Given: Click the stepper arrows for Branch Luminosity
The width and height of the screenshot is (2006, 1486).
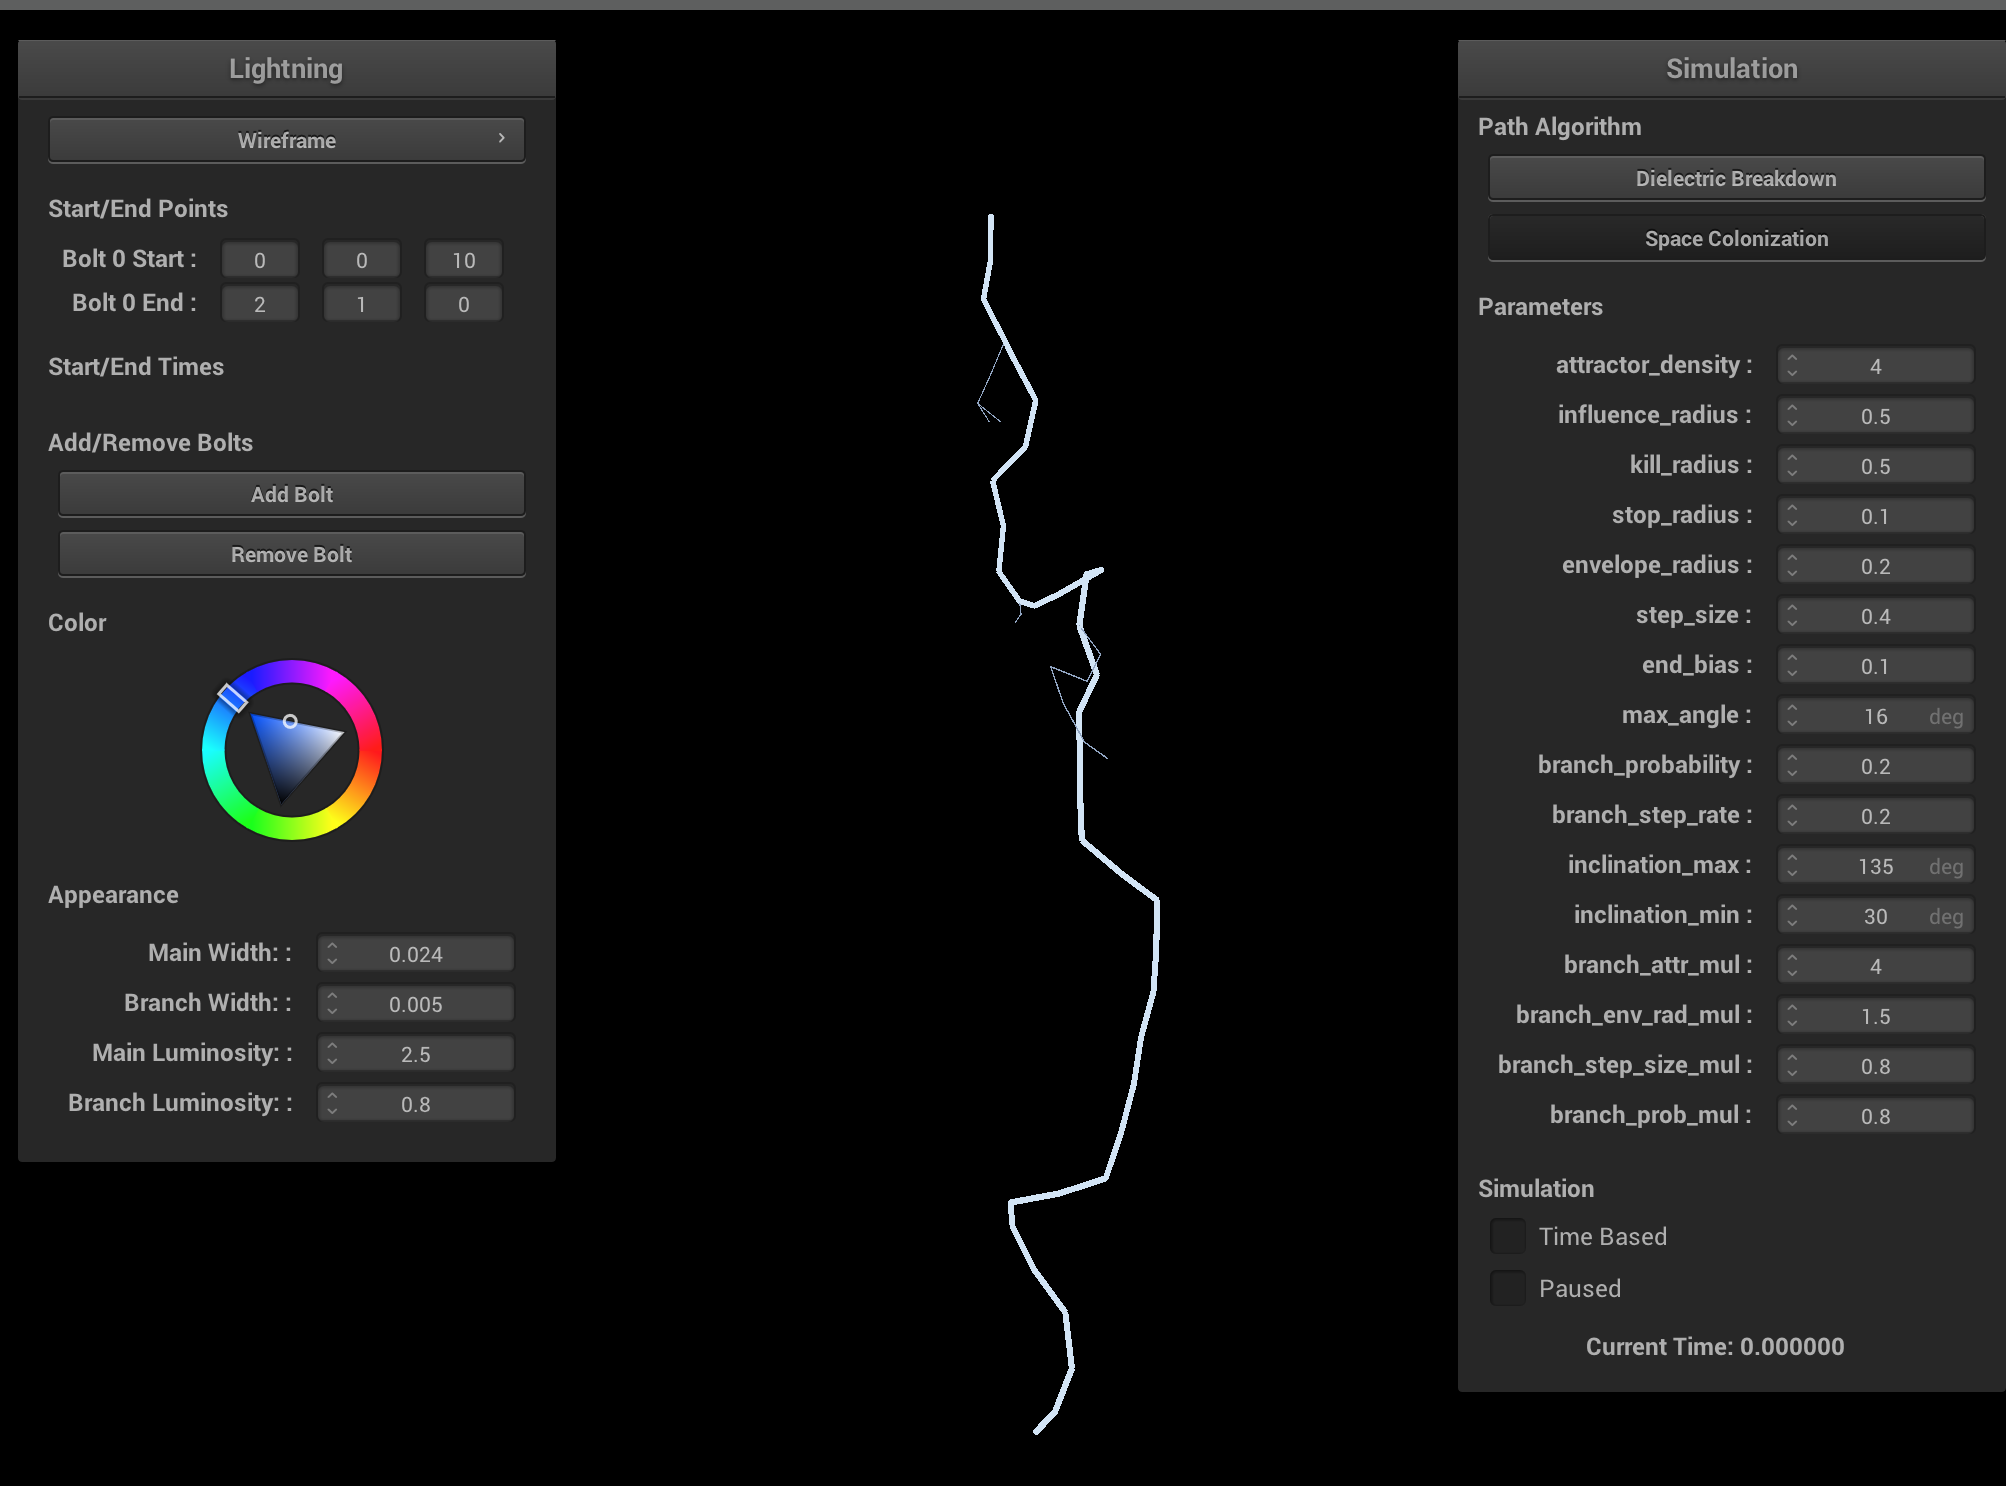Looking at the screenshot, I should [332, 1104].
